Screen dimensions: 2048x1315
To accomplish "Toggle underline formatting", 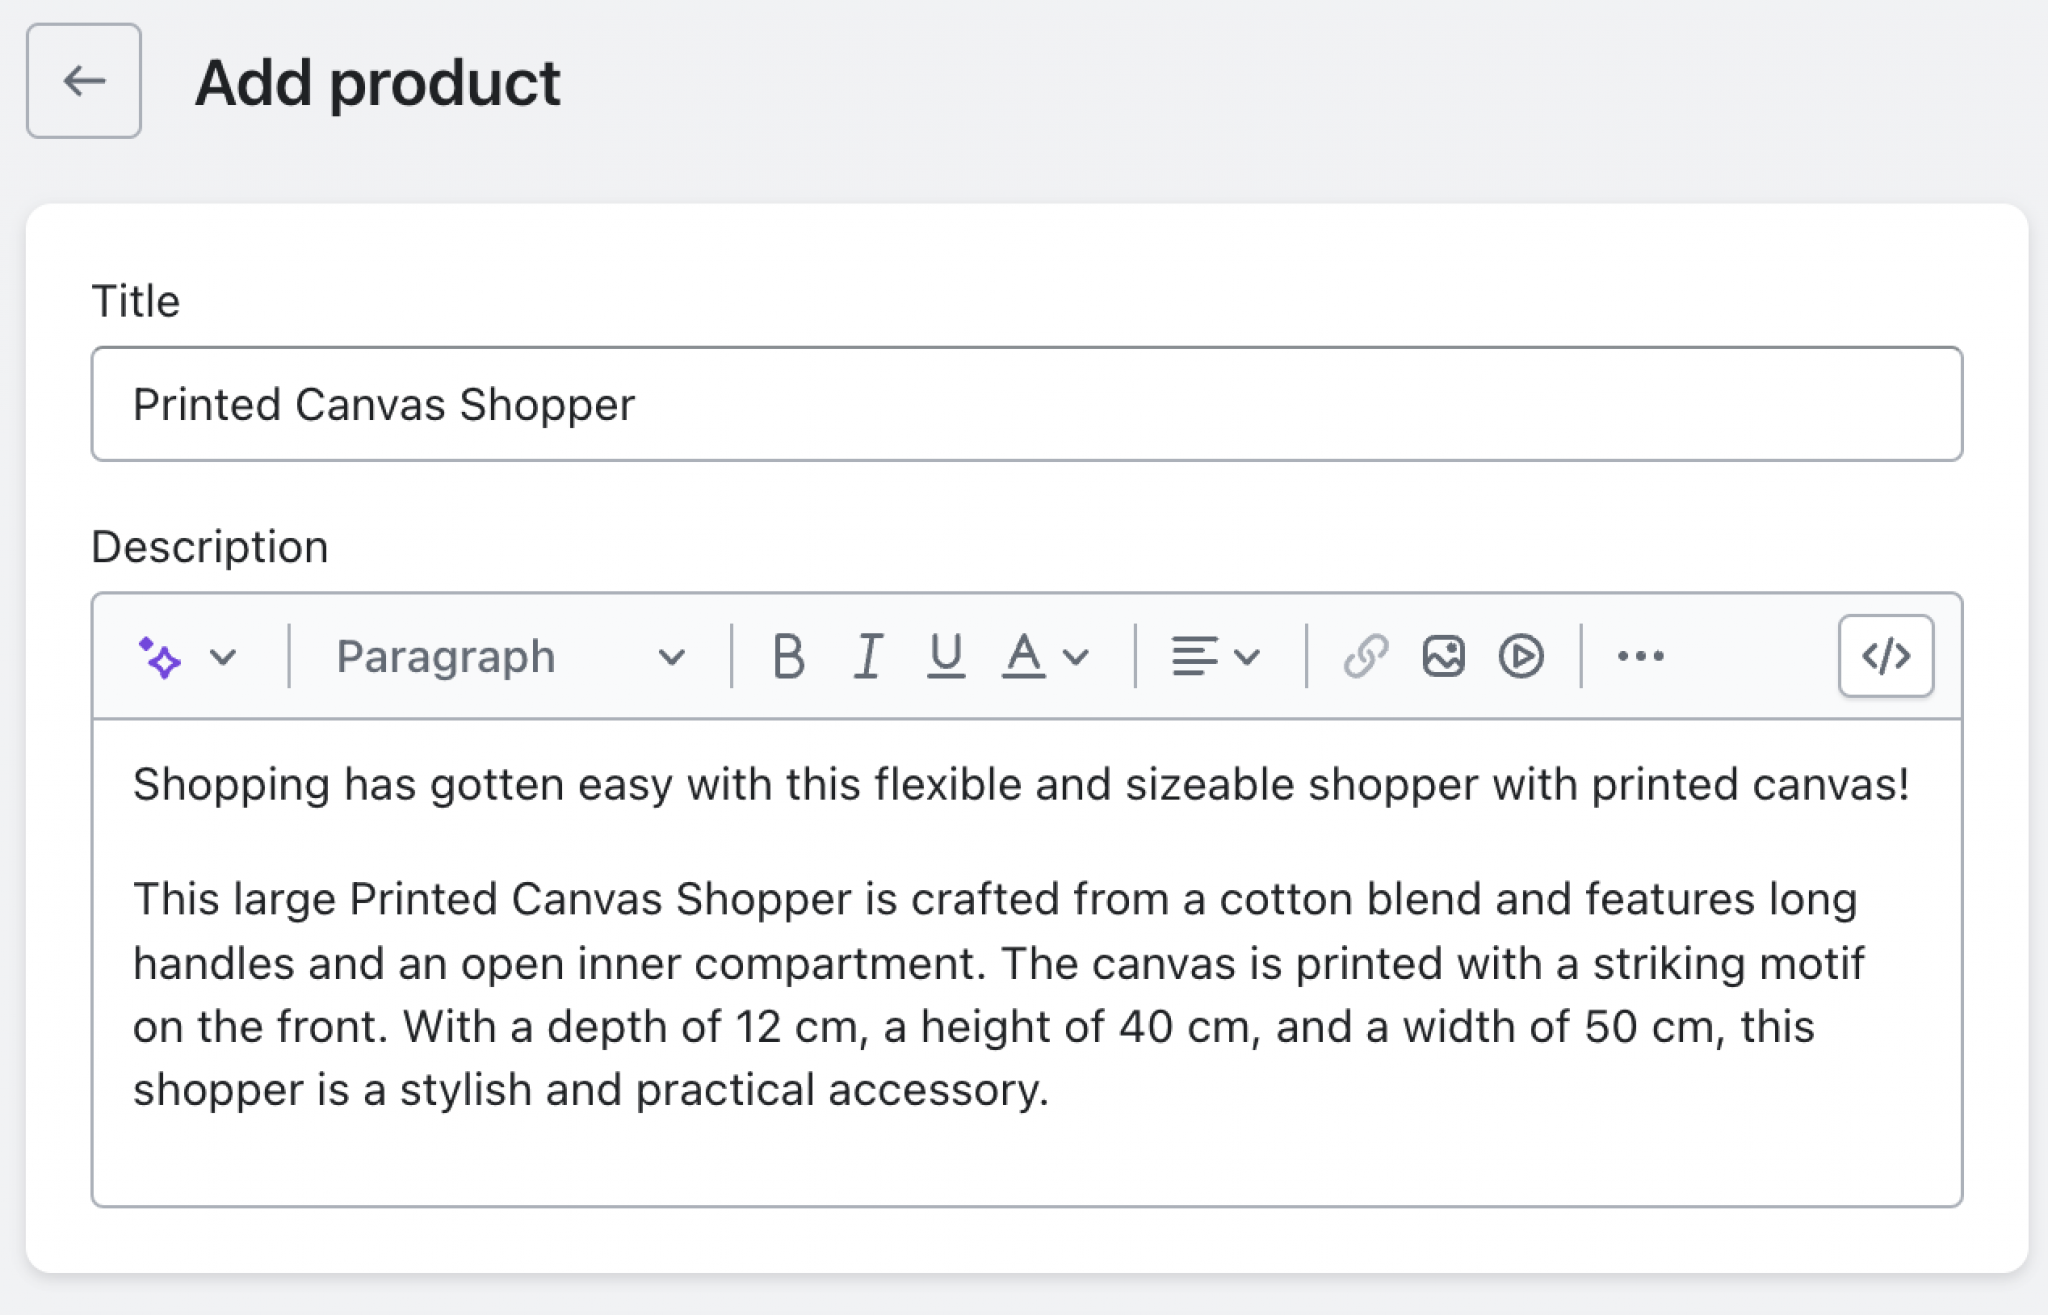I will [x=945, y=657].
